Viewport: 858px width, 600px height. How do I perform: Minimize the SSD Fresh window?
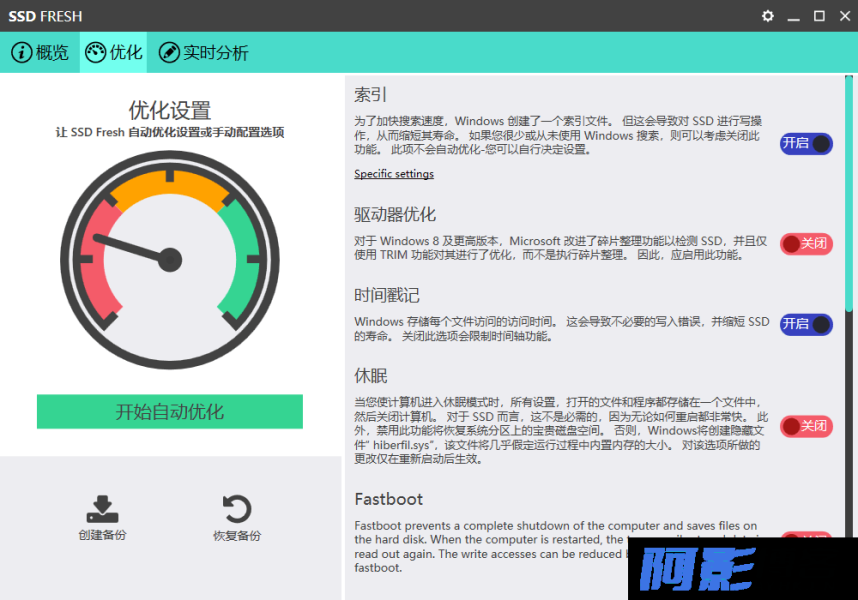click(794, 16)
